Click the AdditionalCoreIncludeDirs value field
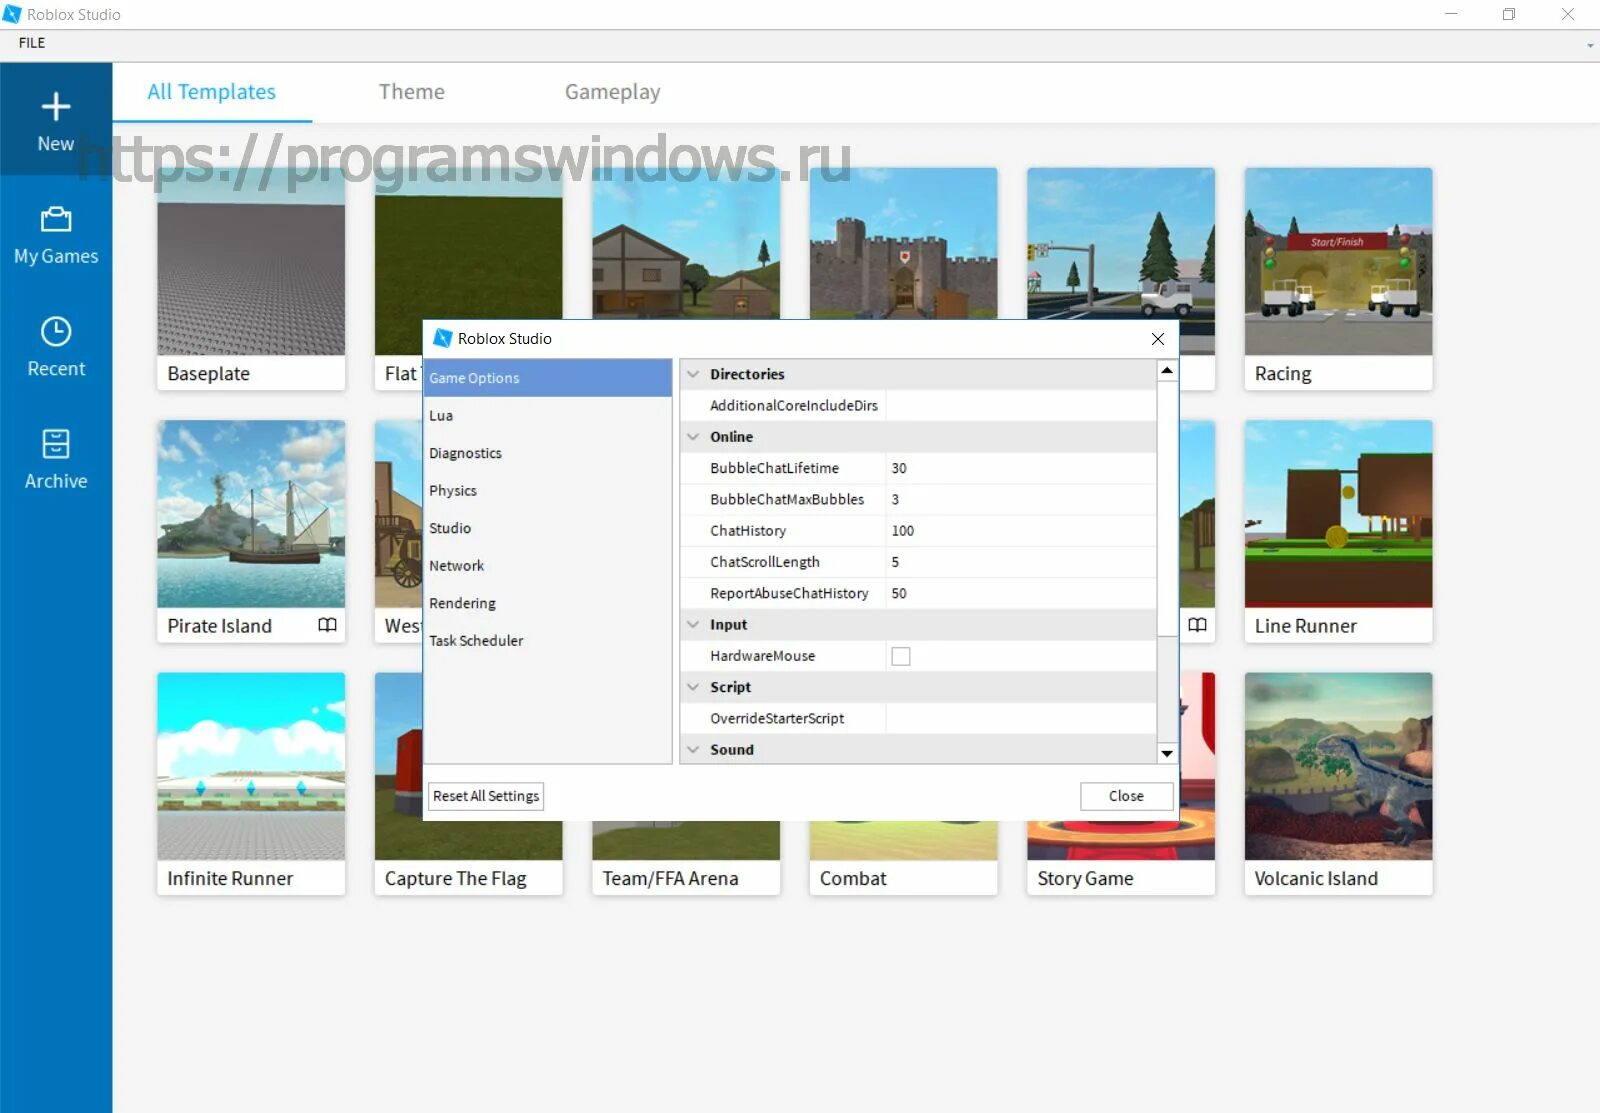 point(1020,405)
